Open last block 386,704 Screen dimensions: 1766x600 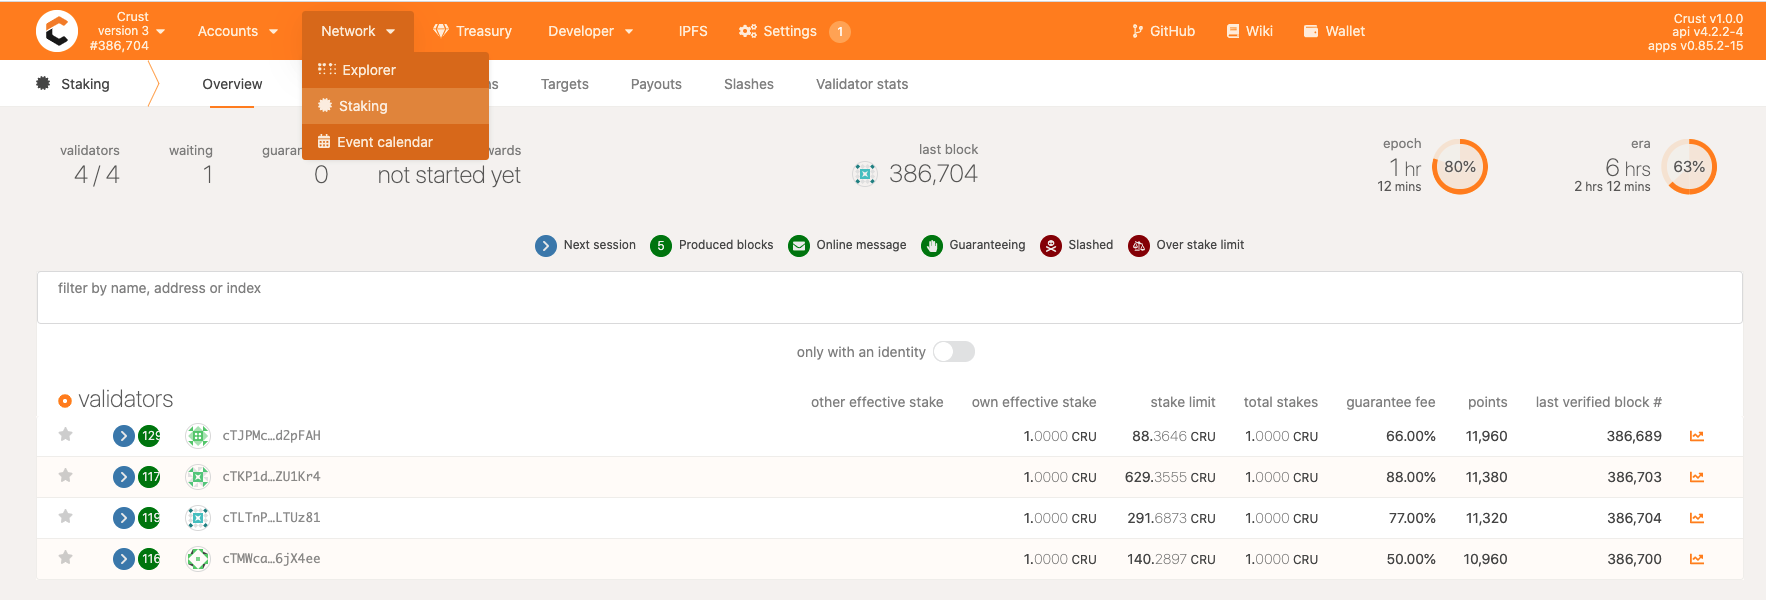tap(933, 174)
